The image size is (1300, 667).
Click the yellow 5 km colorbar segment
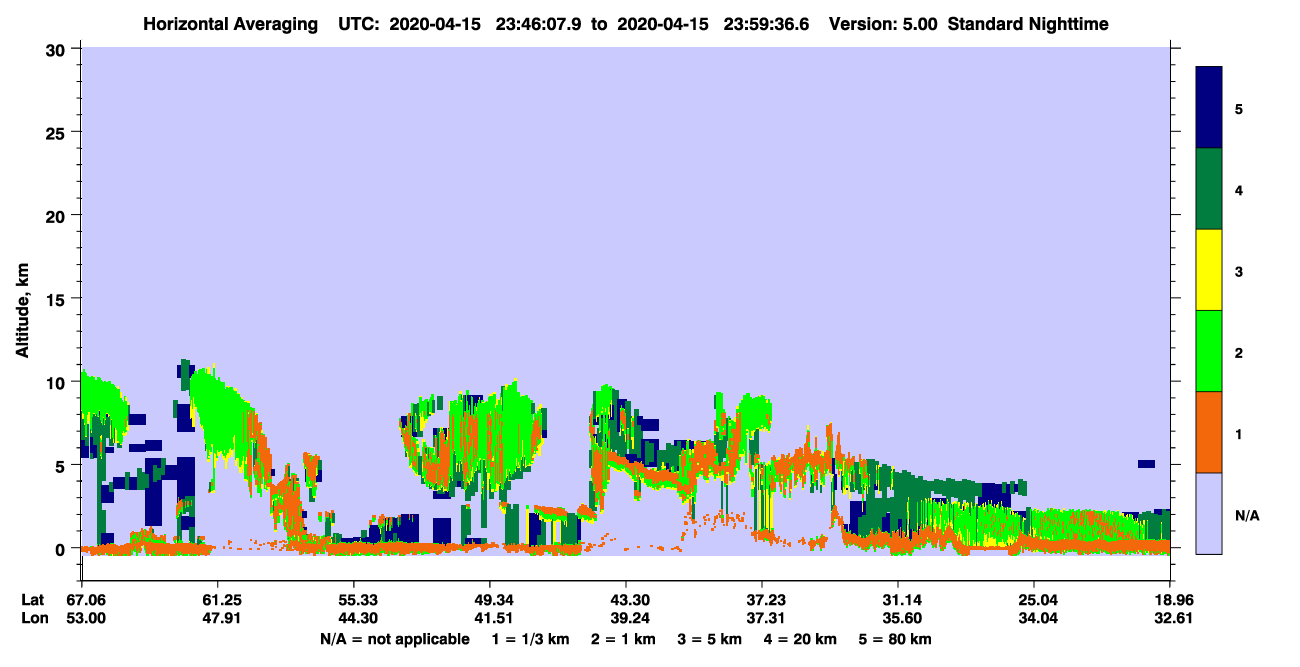(x=1209, y=270)
